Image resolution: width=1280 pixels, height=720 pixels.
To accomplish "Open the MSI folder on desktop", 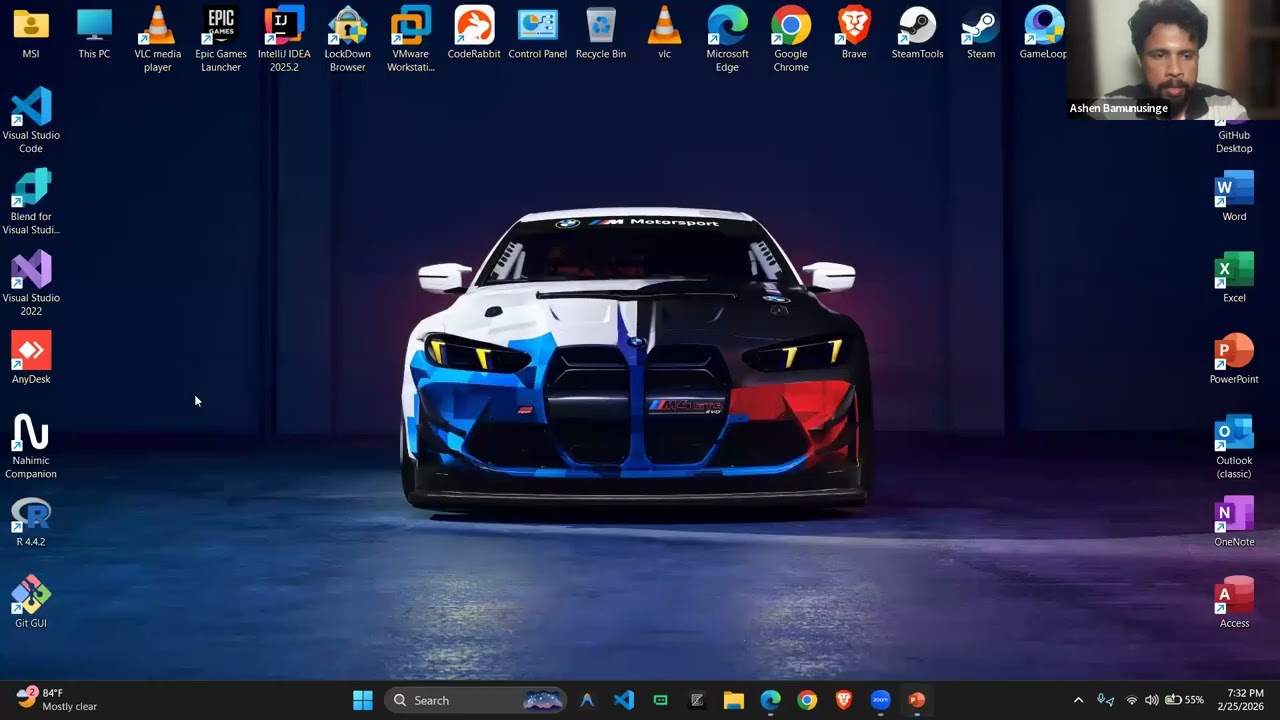I will [x=31, y=33].
